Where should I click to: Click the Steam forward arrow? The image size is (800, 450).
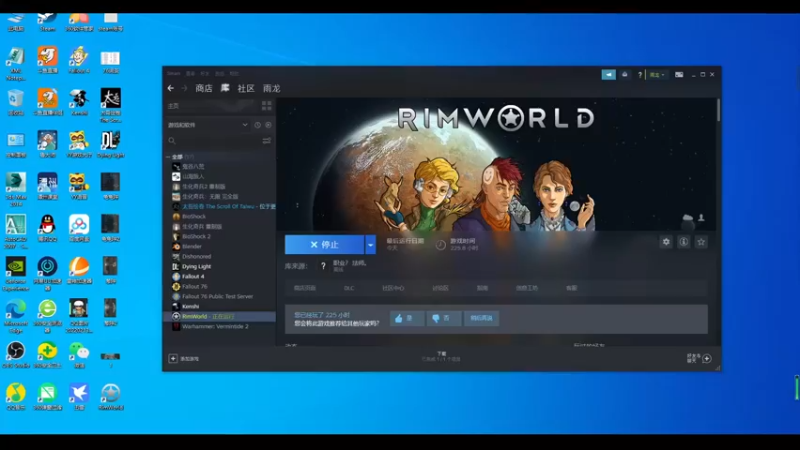click(184, 88)
